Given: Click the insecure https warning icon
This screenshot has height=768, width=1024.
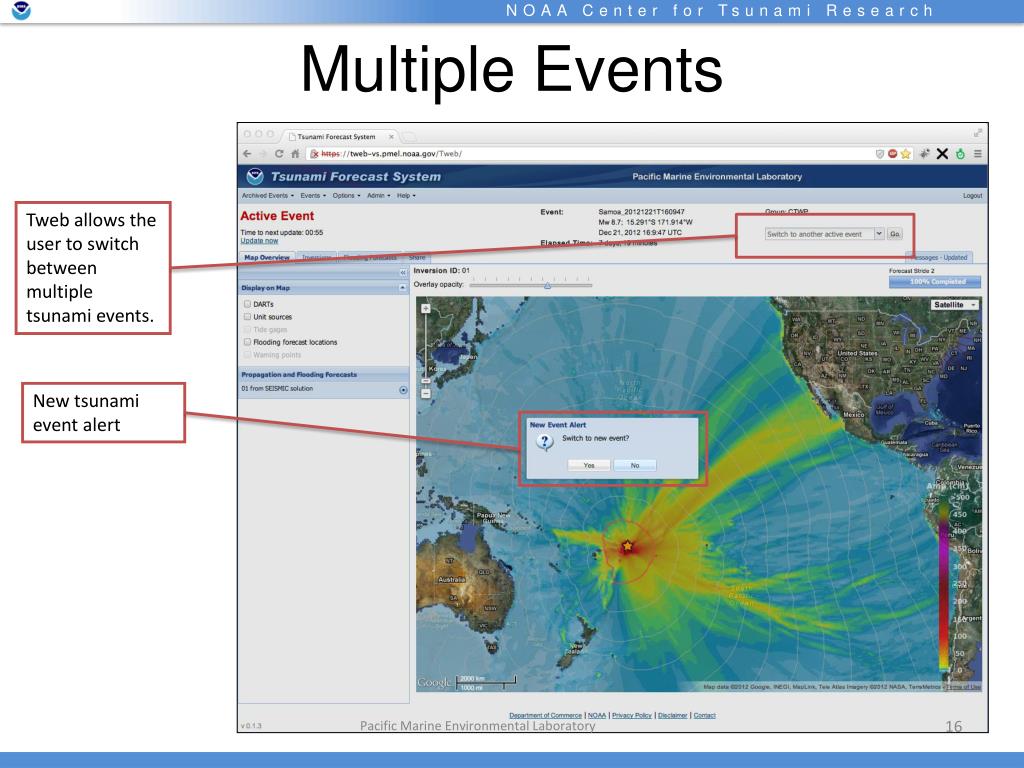Looking at the screenshot, I should tap(314, 154).
